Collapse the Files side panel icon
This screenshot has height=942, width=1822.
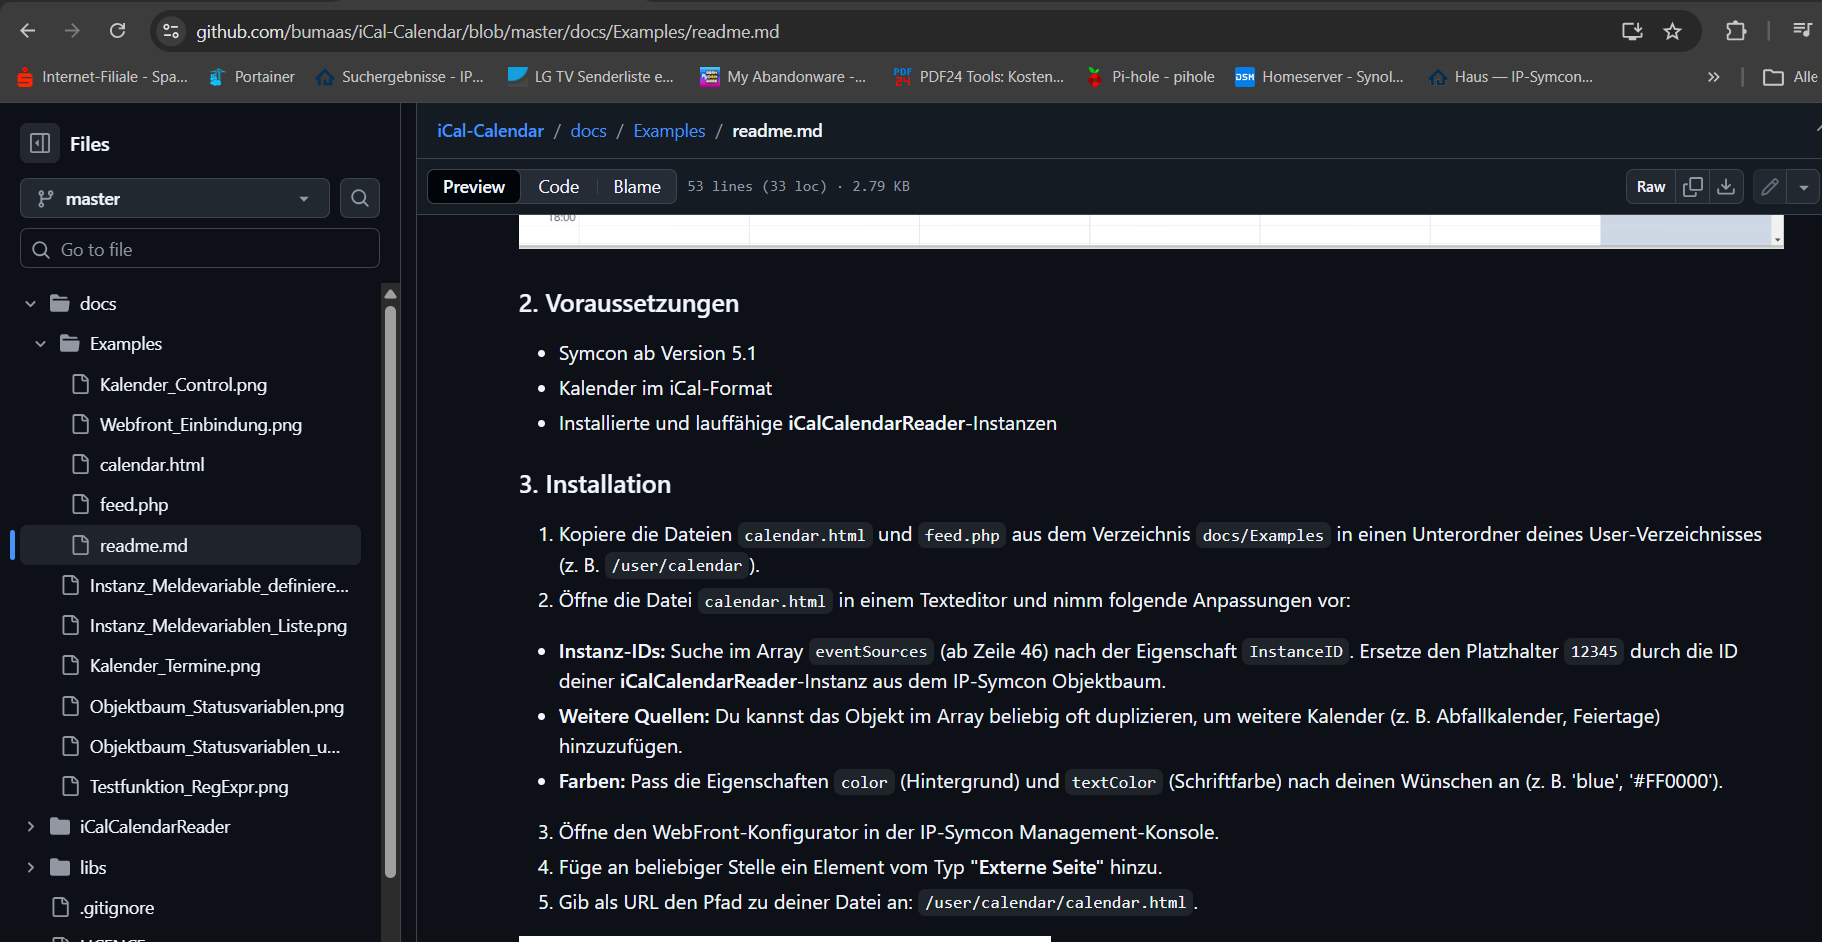point(40,144)
